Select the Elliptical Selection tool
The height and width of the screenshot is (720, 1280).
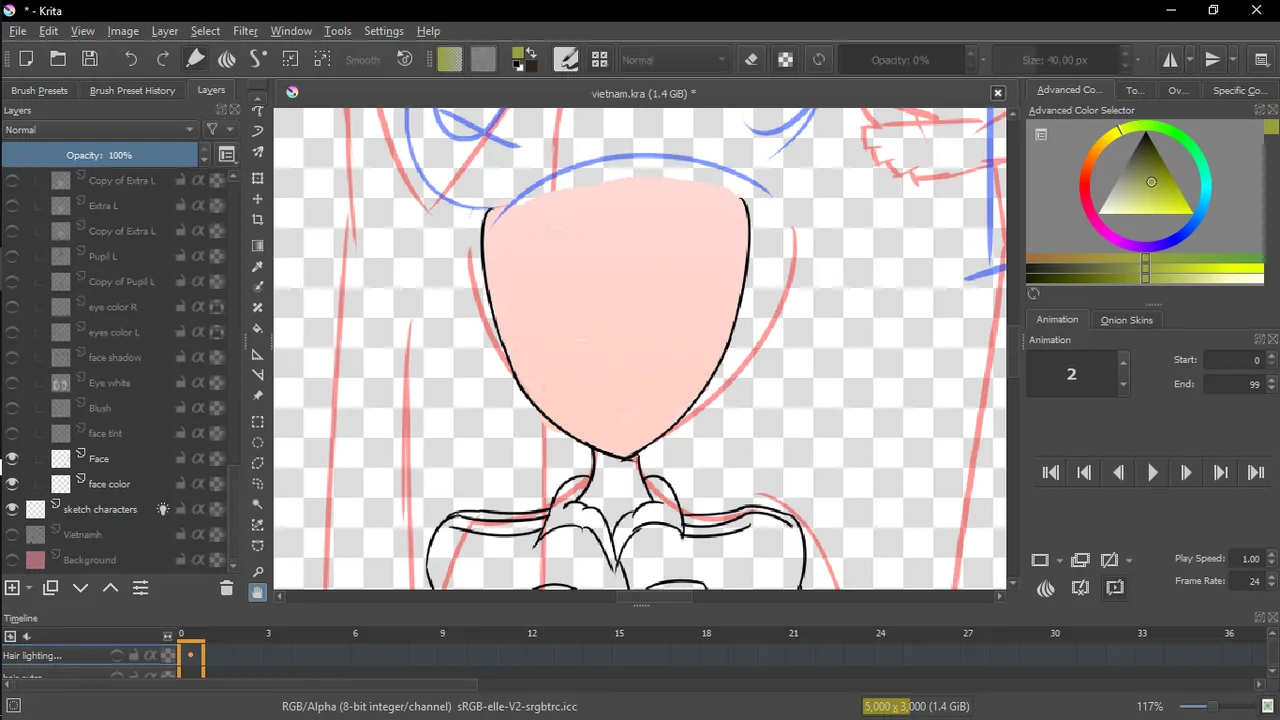pos(258,442)
